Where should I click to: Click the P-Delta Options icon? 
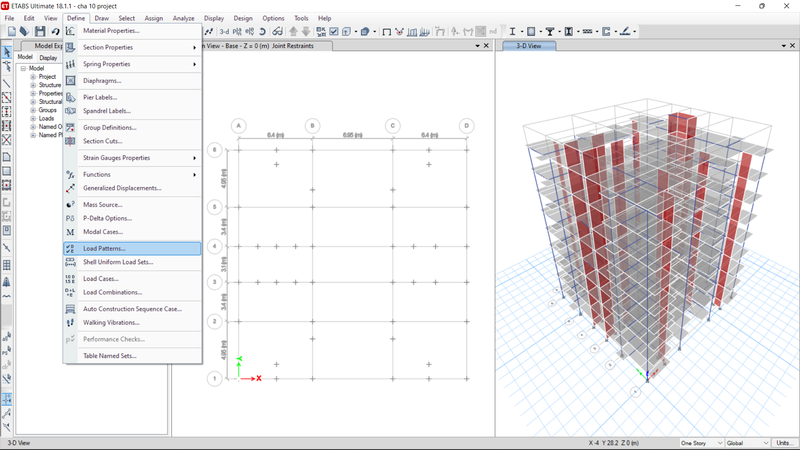coord(70,218)
